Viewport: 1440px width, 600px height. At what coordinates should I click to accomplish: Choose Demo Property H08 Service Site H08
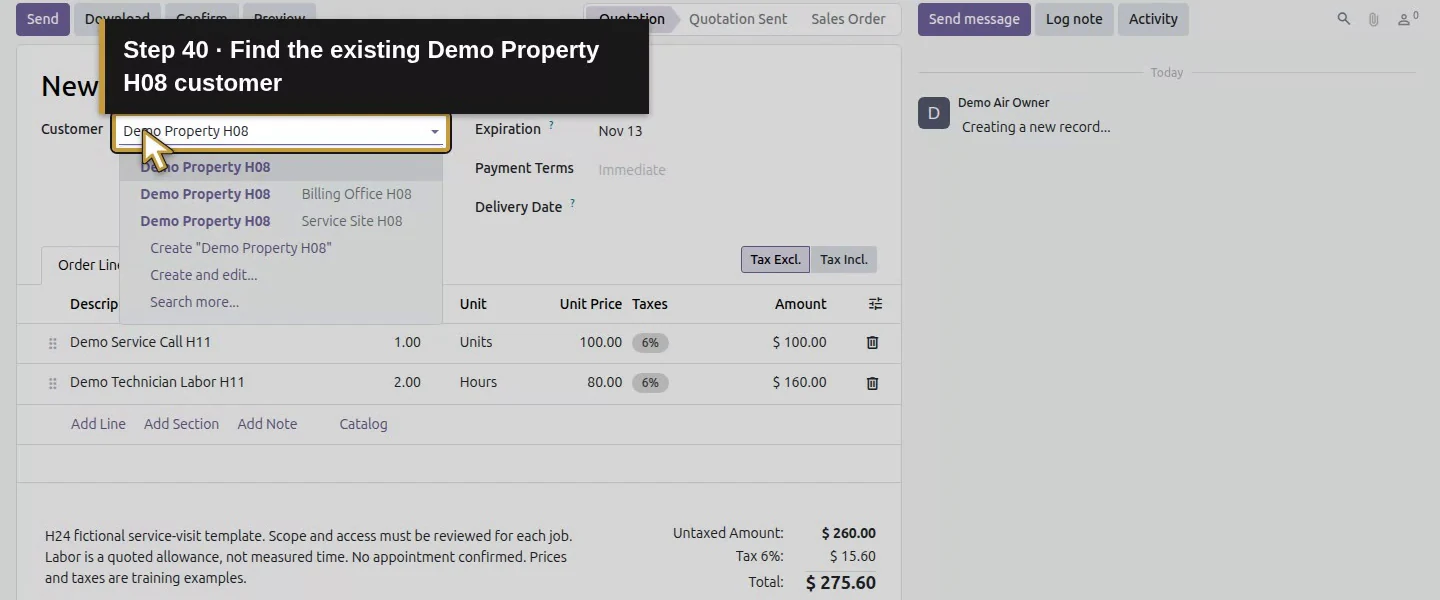(x=281, y=221)
